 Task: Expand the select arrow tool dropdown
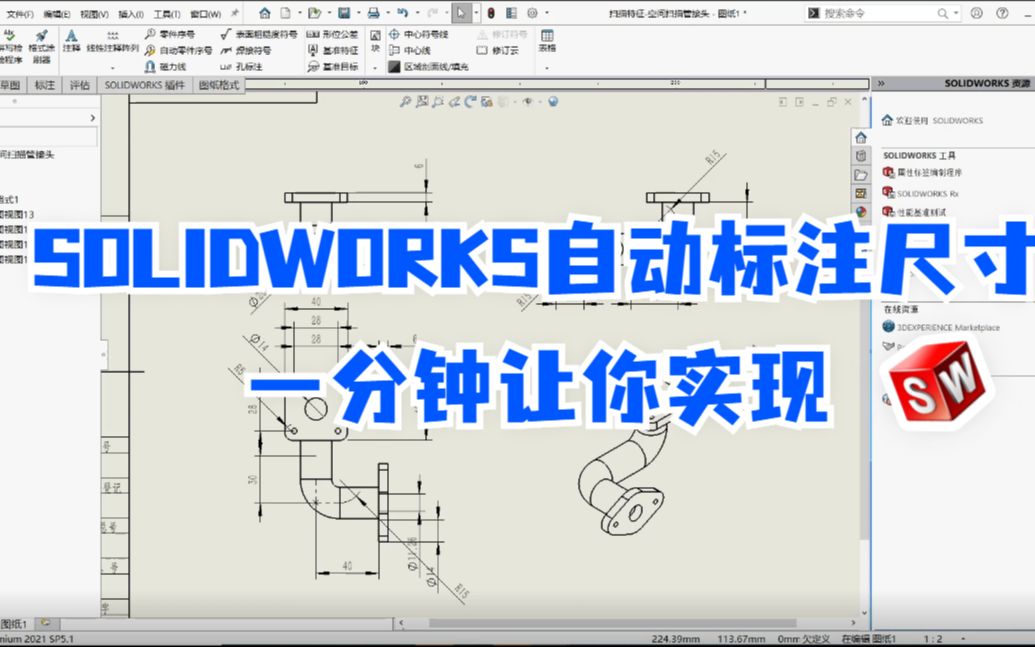coord(475,12)
